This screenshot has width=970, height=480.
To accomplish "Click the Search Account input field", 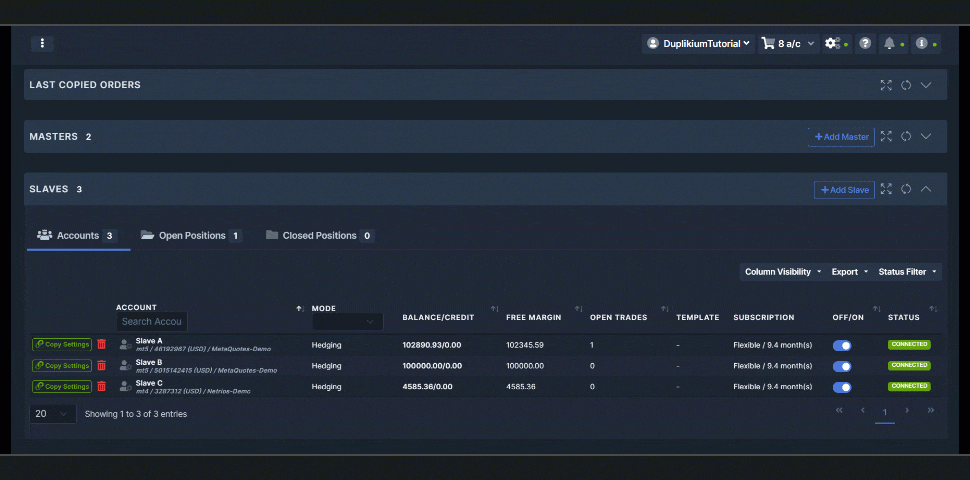I will (151, 322).
